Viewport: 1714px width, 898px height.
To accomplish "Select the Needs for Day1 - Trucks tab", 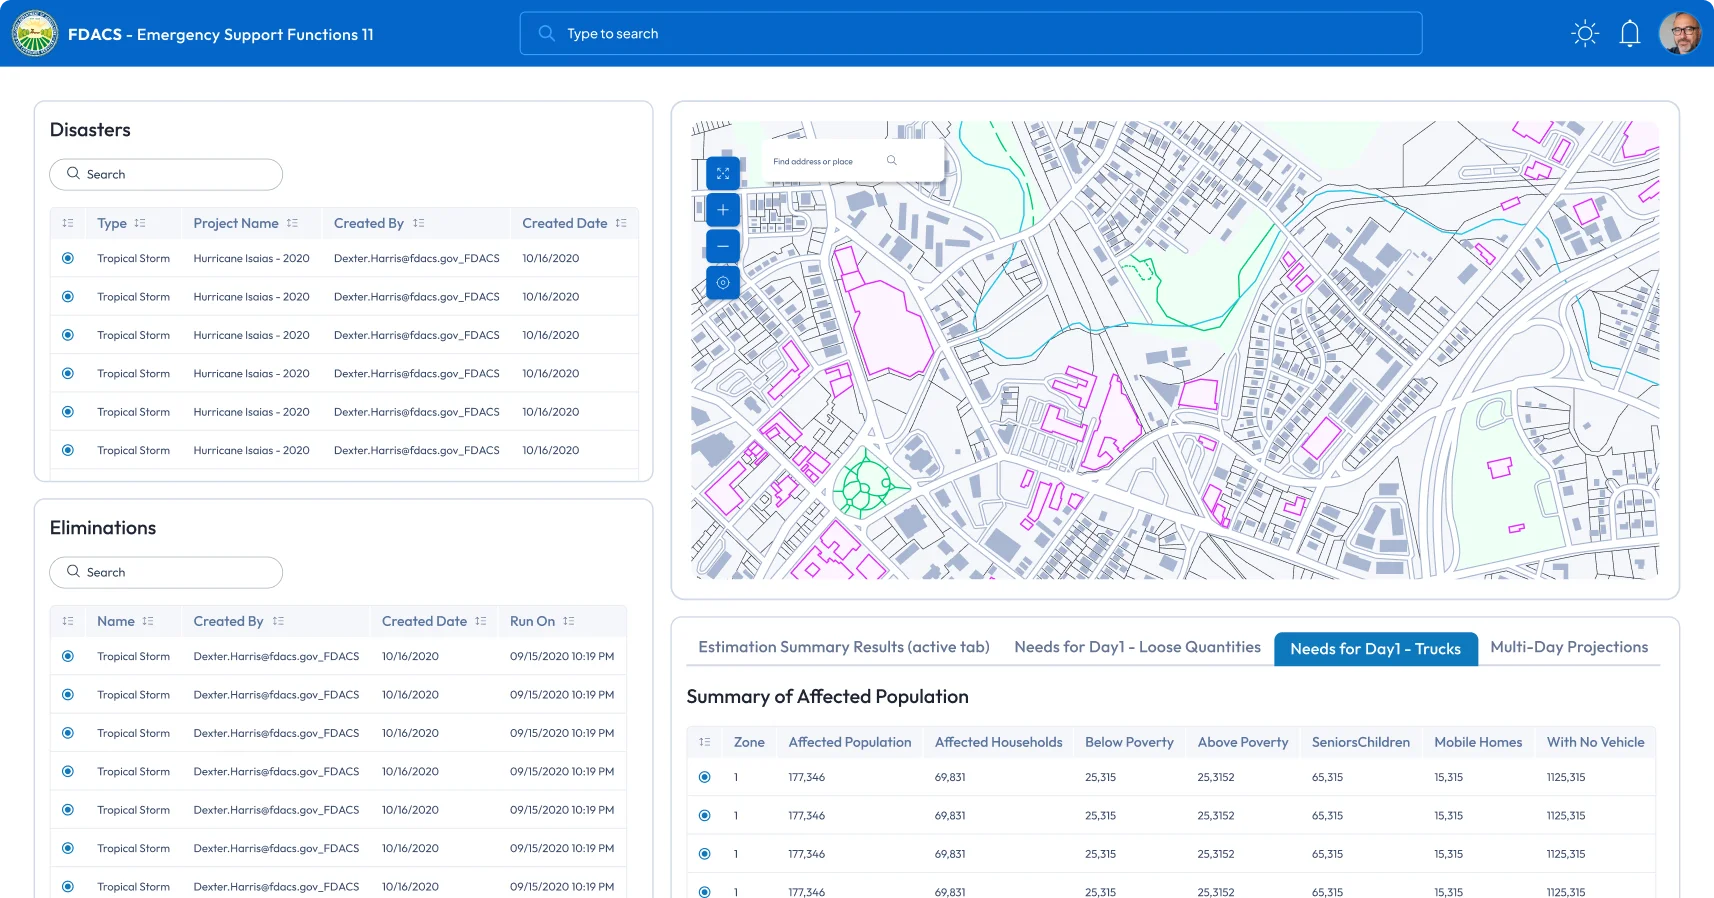I will [1375, 649].
